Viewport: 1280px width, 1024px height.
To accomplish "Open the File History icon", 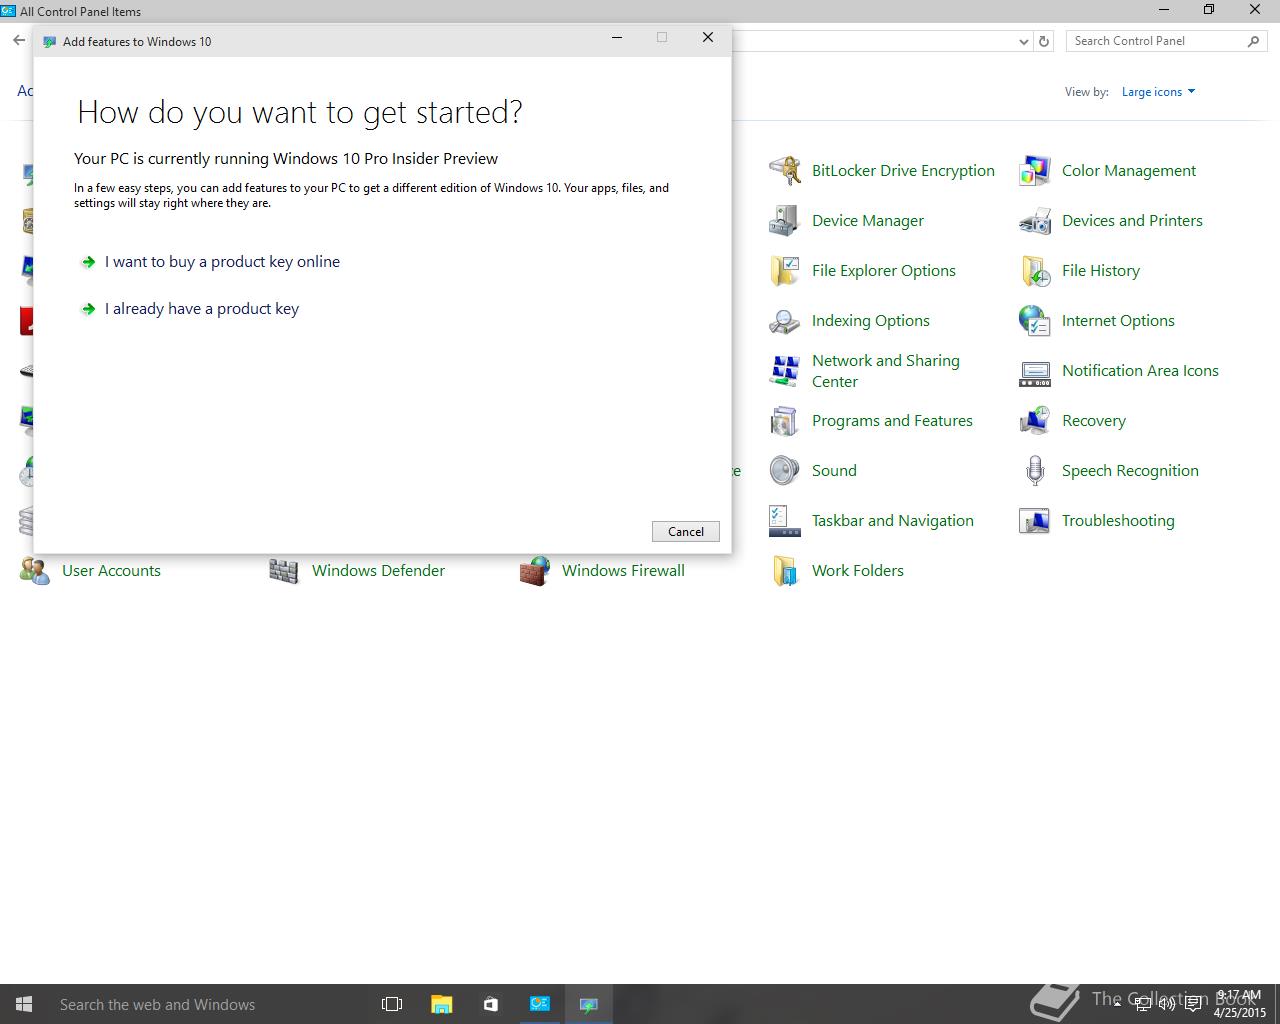I will point(1035,271).
